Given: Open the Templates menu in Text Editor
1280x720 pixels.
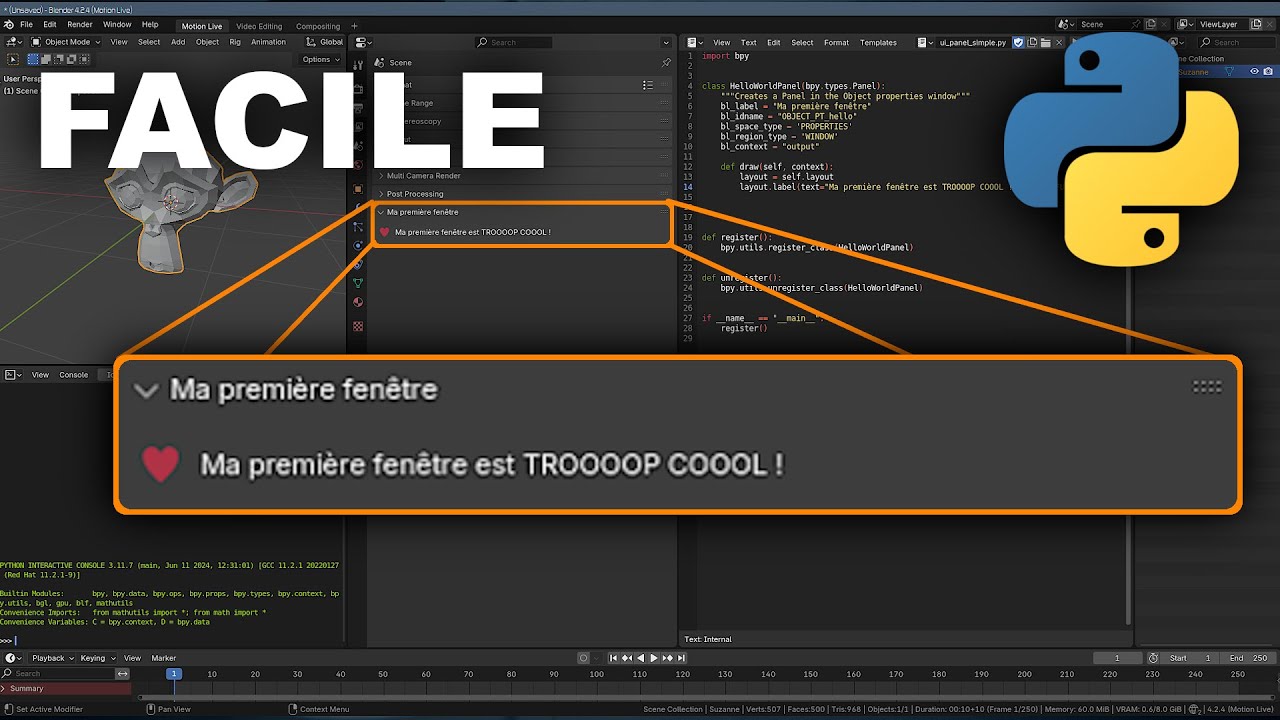Looking at the screenshot, I should (x=878, y=42).
